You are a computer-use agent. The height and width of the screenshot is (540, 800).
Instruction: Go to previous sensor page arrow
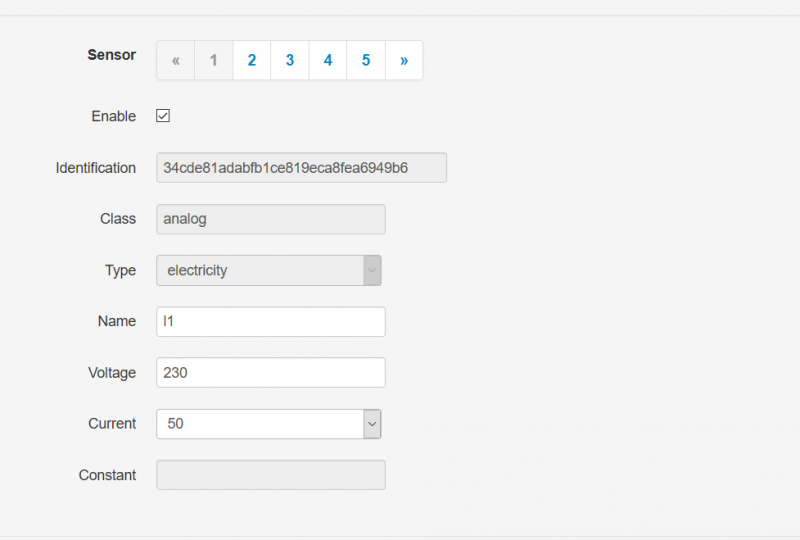175,60
